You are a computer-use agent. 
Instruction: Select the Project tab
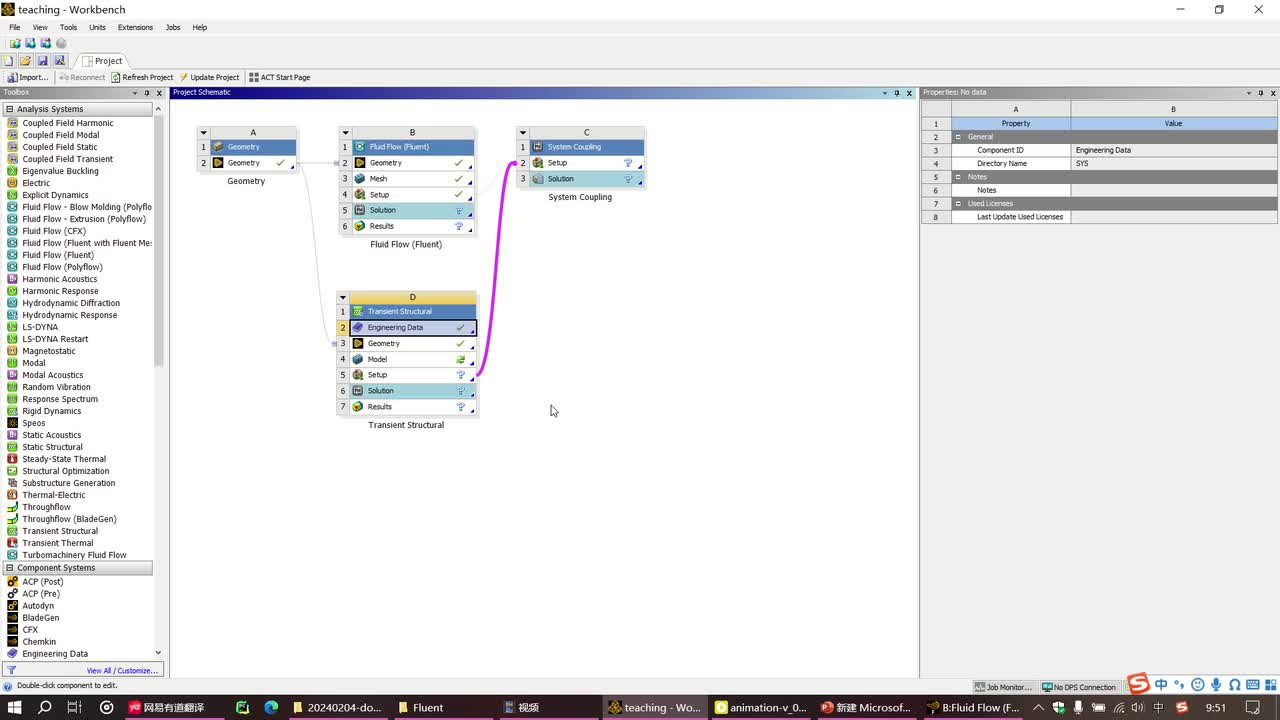pos(103,61)
